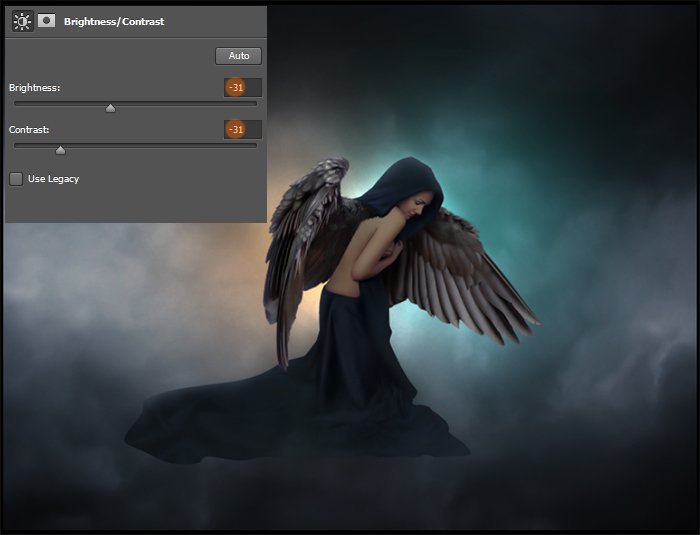The height and width of the screenshot is (535, 700).
Task: Click the Brightness/Contrast panel title
Action: [x=113, y=21]
